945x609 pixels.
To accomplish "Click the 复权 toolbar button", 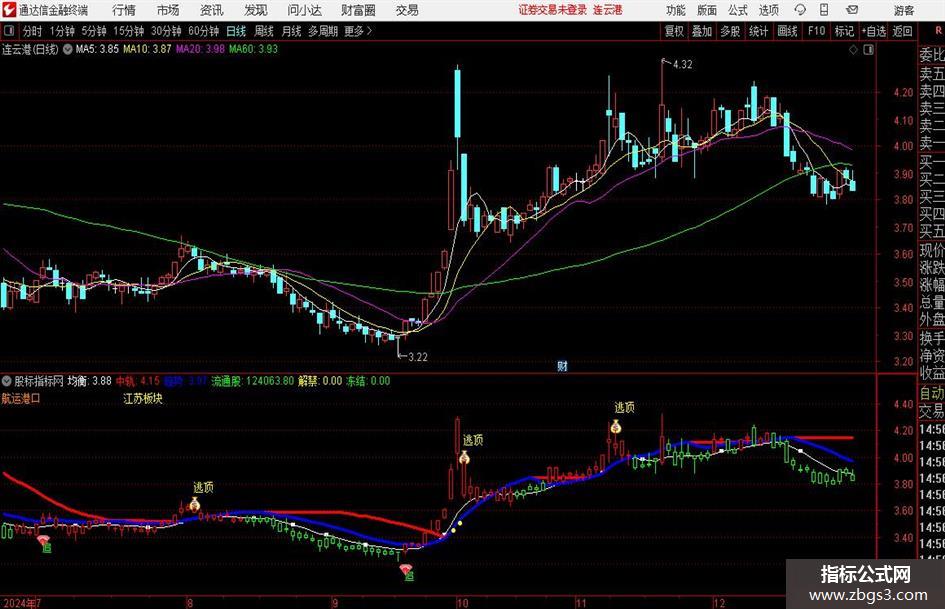I will click(674, 31).
